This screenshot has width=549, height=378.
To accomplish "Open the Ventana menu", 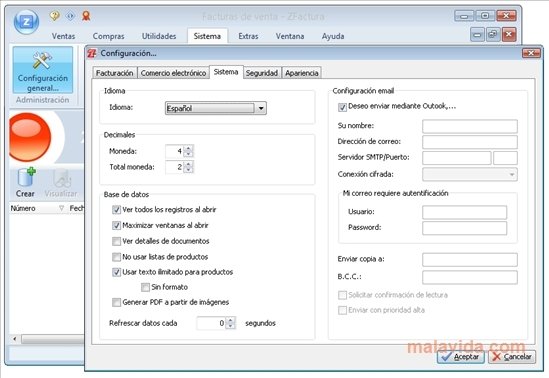I will 290,36.
